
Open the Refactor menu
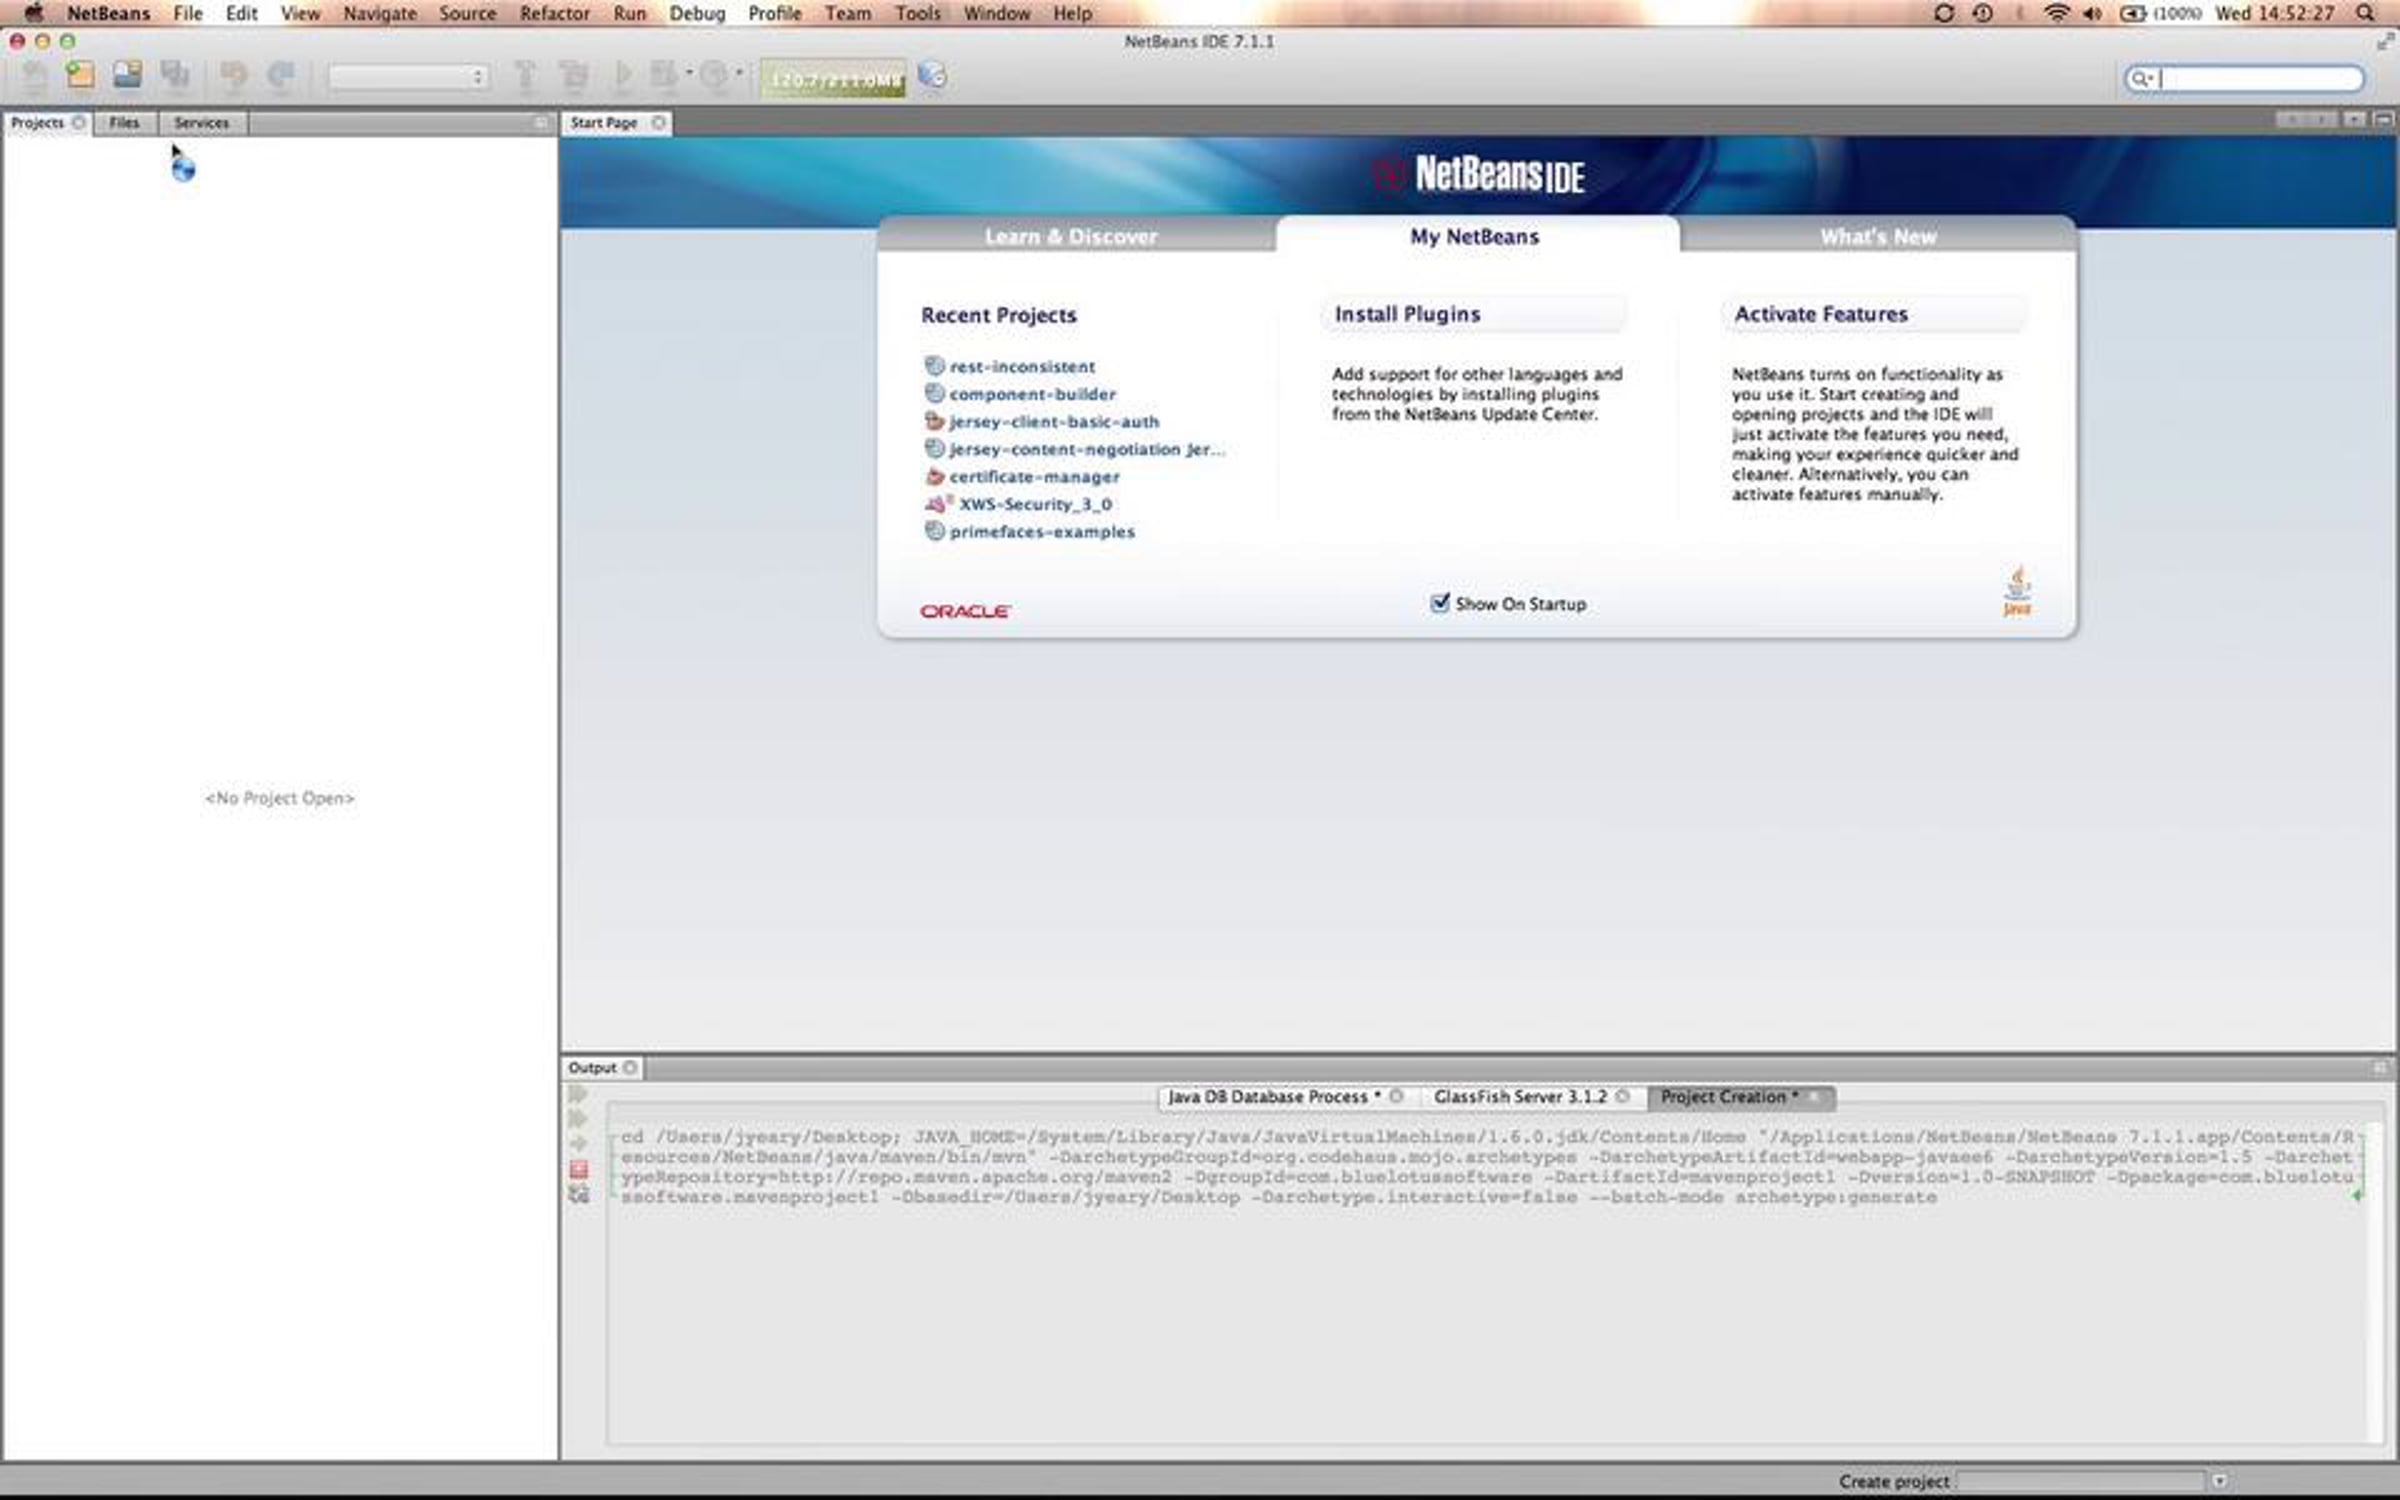(x=554, y=13)
